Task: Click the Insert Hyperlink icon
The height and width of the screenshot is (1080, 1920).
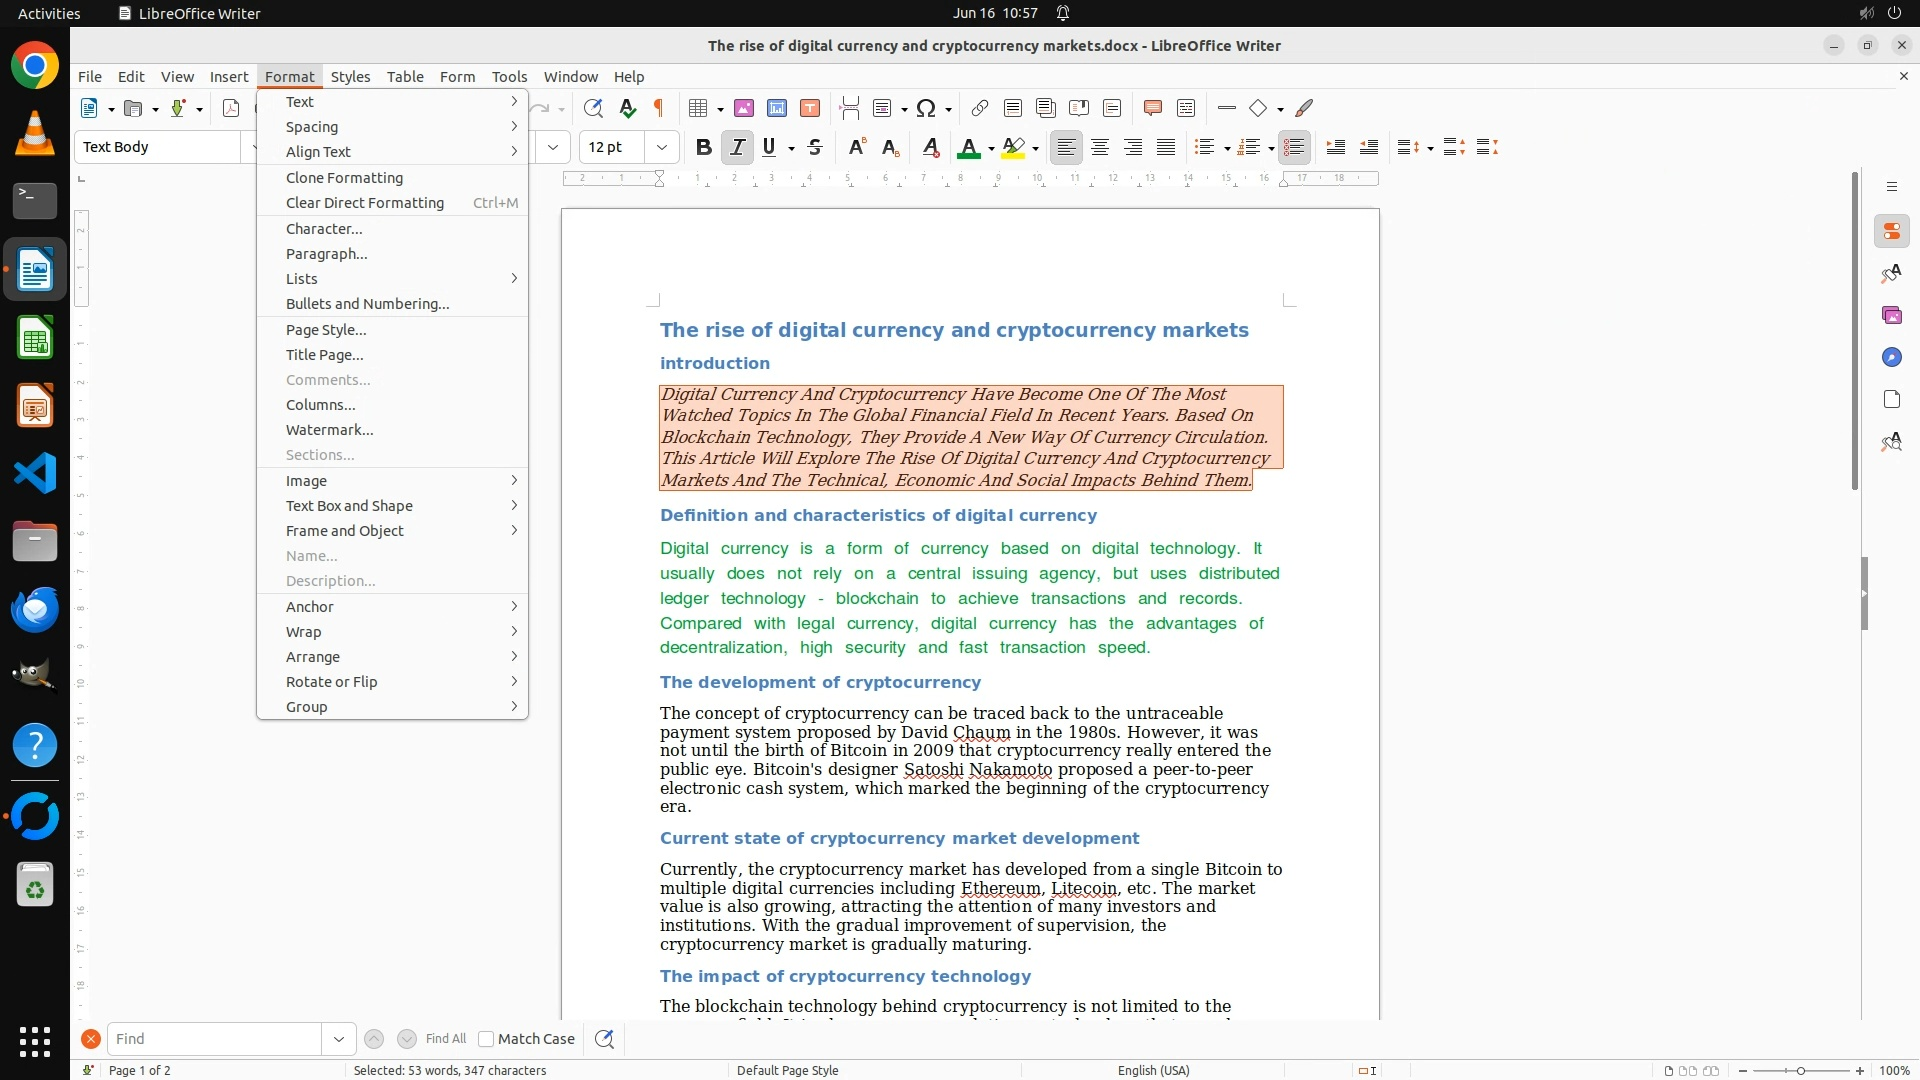Action: tap(980, 108)
